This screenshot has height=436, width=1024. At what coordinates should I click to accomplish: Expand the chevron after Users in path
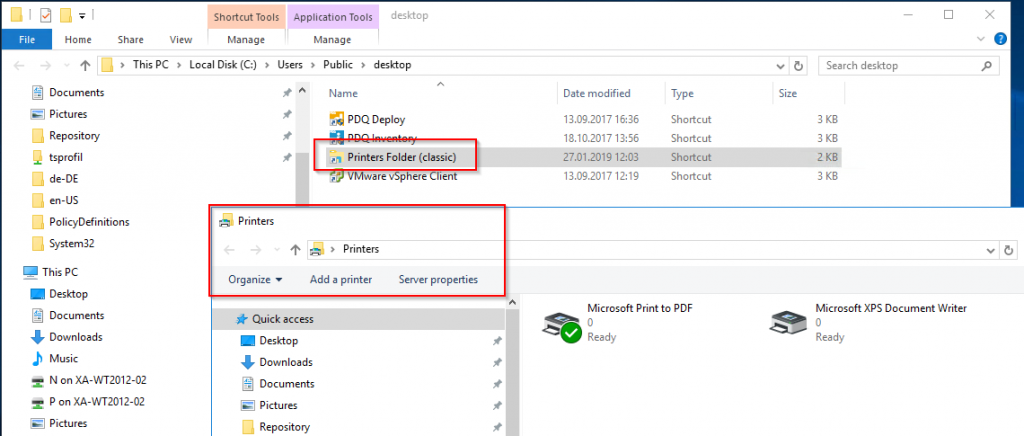tap(315, 65)
